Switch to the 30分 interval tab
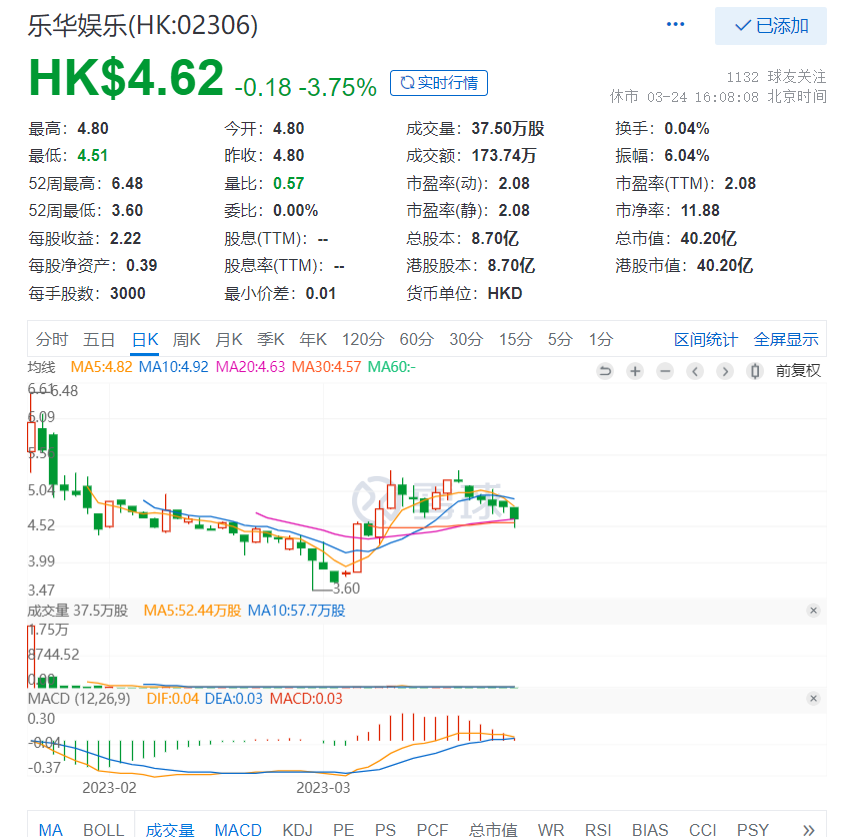 [466, 340]
